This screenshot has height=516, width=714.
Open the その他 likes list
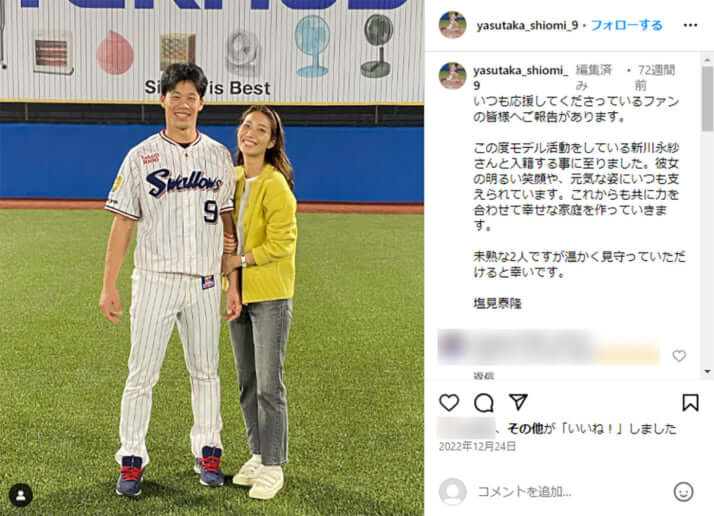coord(525,429)
